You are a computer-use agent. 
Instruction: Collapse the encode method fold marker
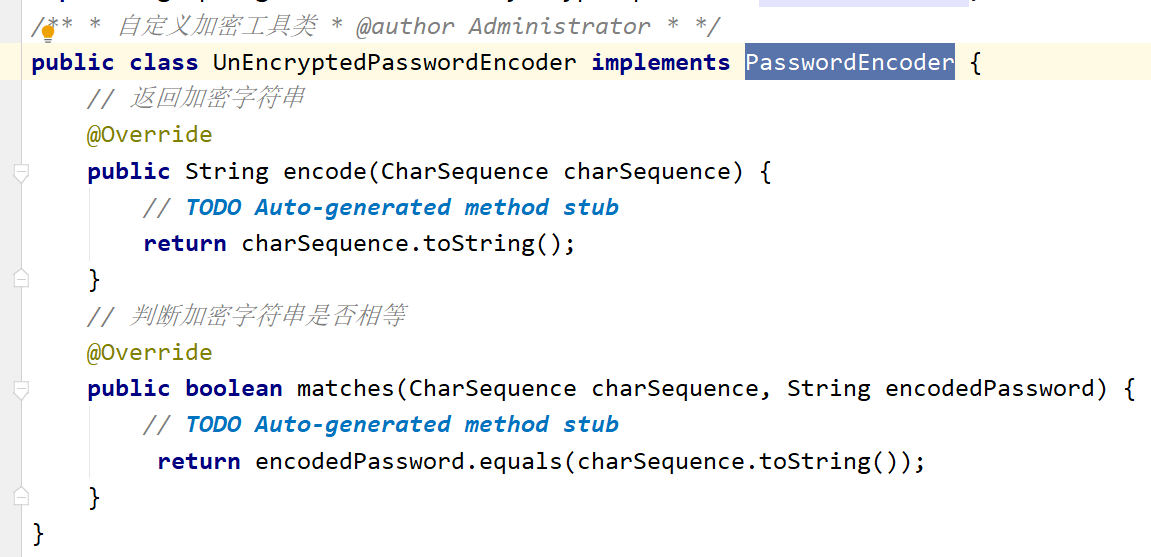click(x=21, y=173)
